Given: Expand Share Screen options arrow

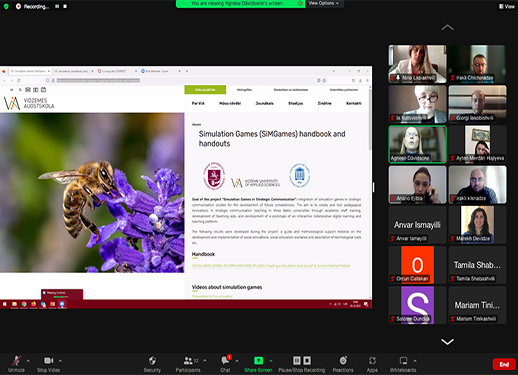Looking at the screenshot, I should point(271,361).
